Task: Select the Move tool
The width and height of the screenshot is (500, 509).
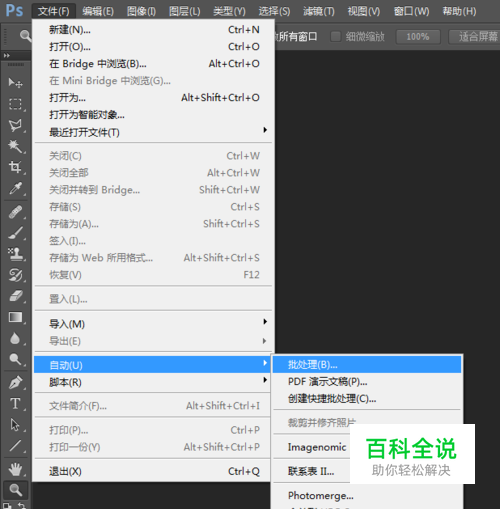Action: [15, 82]
